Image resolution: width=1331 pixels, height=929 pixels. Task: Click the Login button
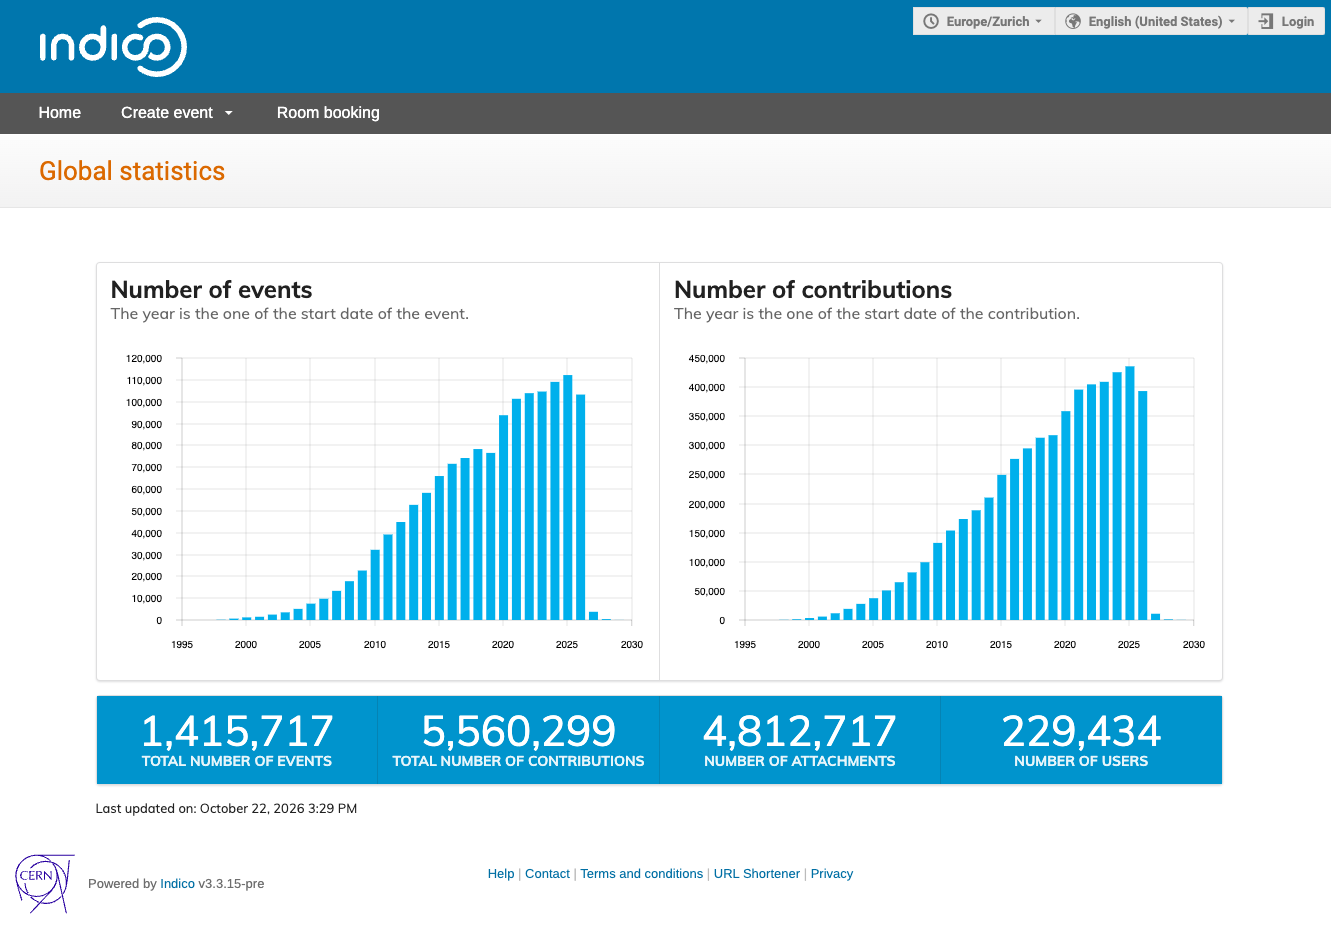(x=1287, y=21)
